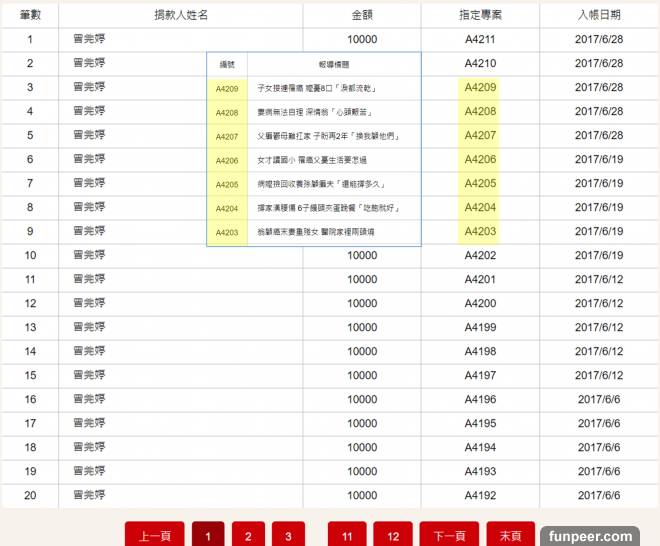Click highlighted A4205 in the 指定專案 column
Viewport: 660px width, 546px height.
(x=480, y=184)
